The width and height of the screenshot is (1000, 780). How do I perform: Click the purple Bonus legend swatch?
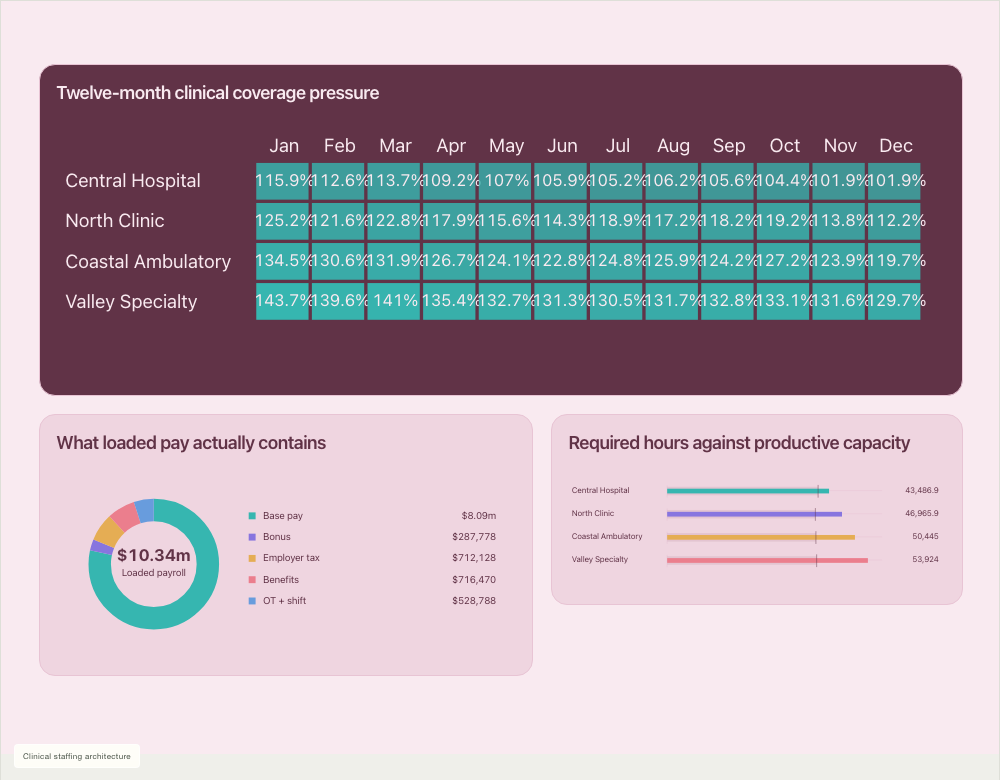[252, 537]
